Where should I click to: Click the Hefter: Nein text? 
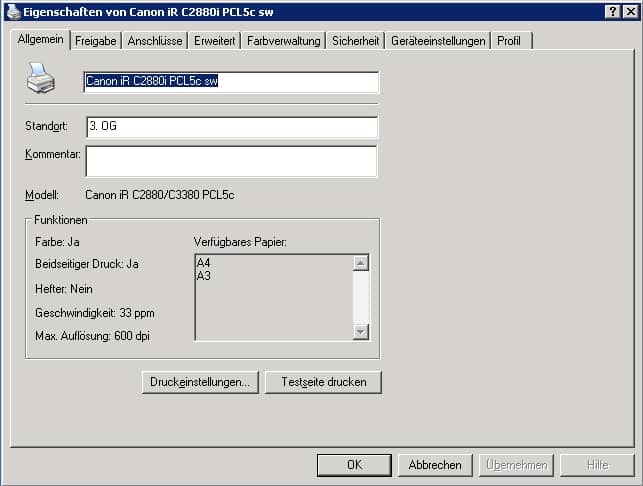tap(64, 289)
